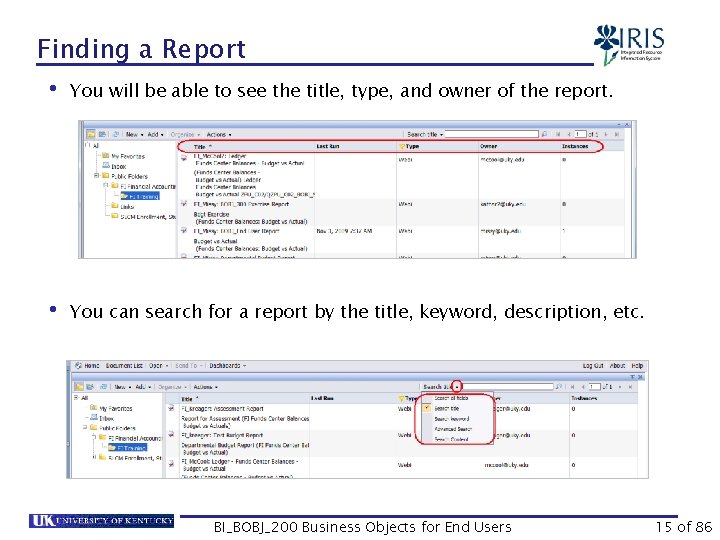The width and height of the screenshot is (720, 540).
Task: Open New dropdown in upper screenshot
Action: click(135, 135)
